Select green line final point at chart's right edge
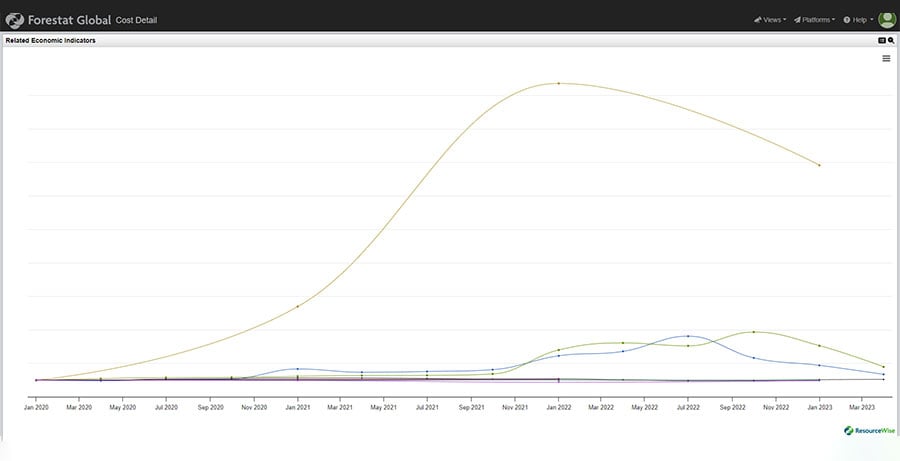The width and height of the screenshot is (900, 461). coord(883,366)
